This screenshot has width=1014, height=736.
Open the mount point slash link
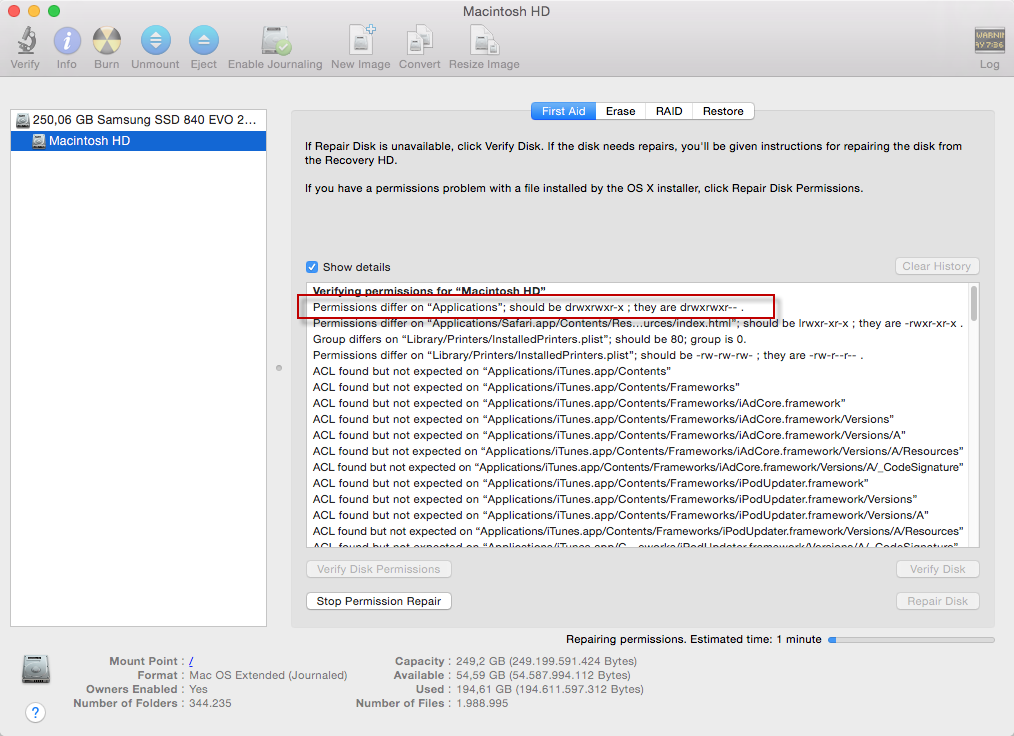(191, 661)
